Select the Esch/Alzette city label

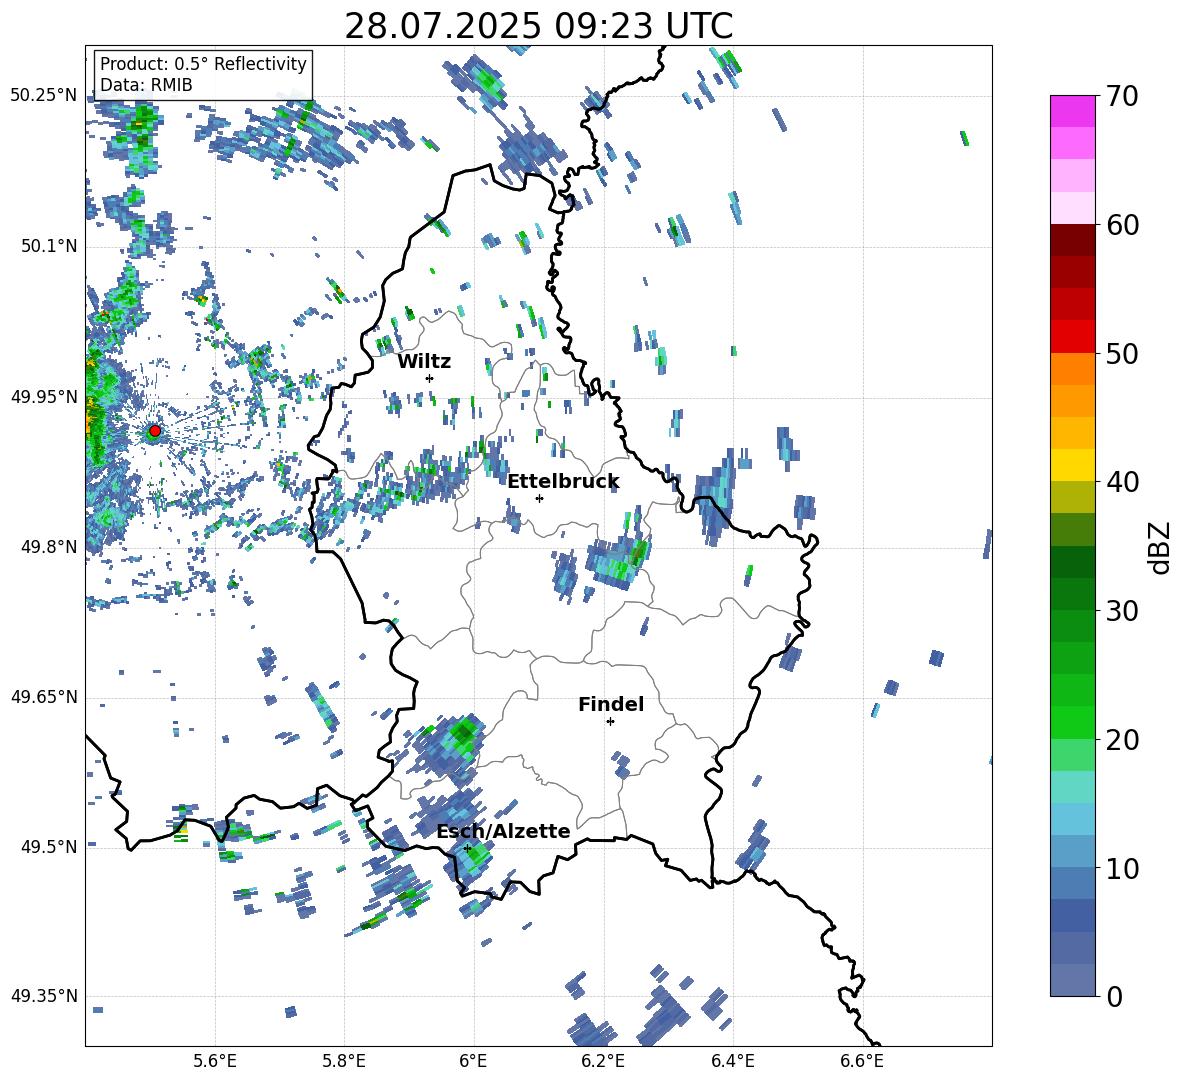pos(504,831)
